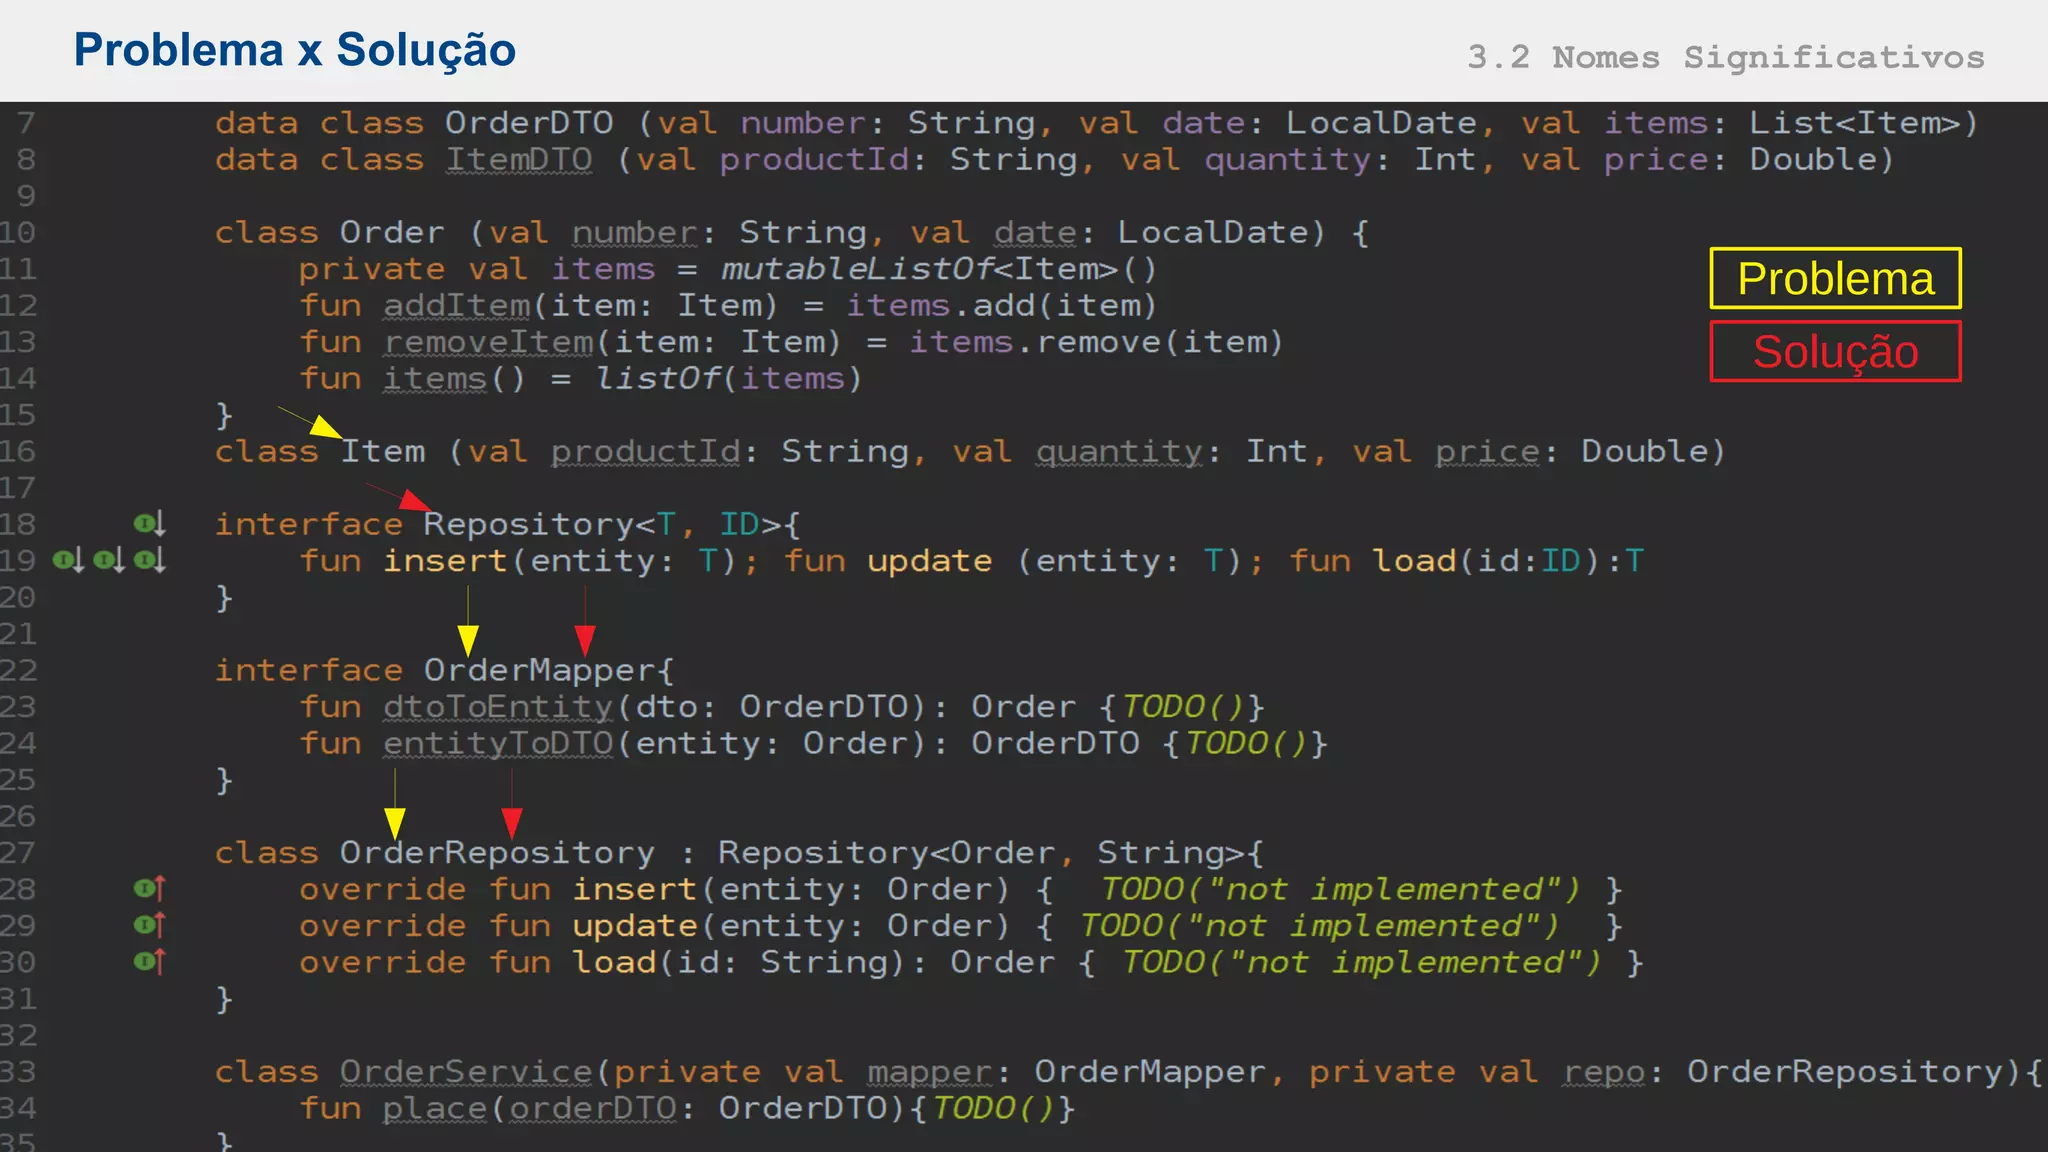The width and height of the screenshot is (2048, 1152).
Task: Click implemented-by gutter icon on line 18
Action: [149, 523]
